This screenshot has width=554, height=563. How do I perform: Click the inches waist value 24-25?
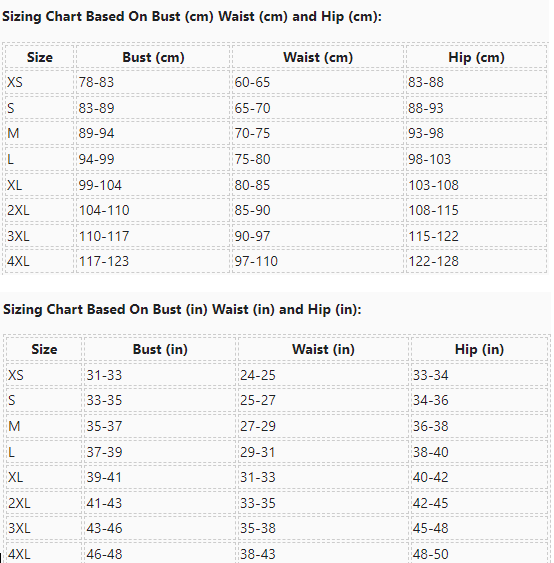point(257,375)
